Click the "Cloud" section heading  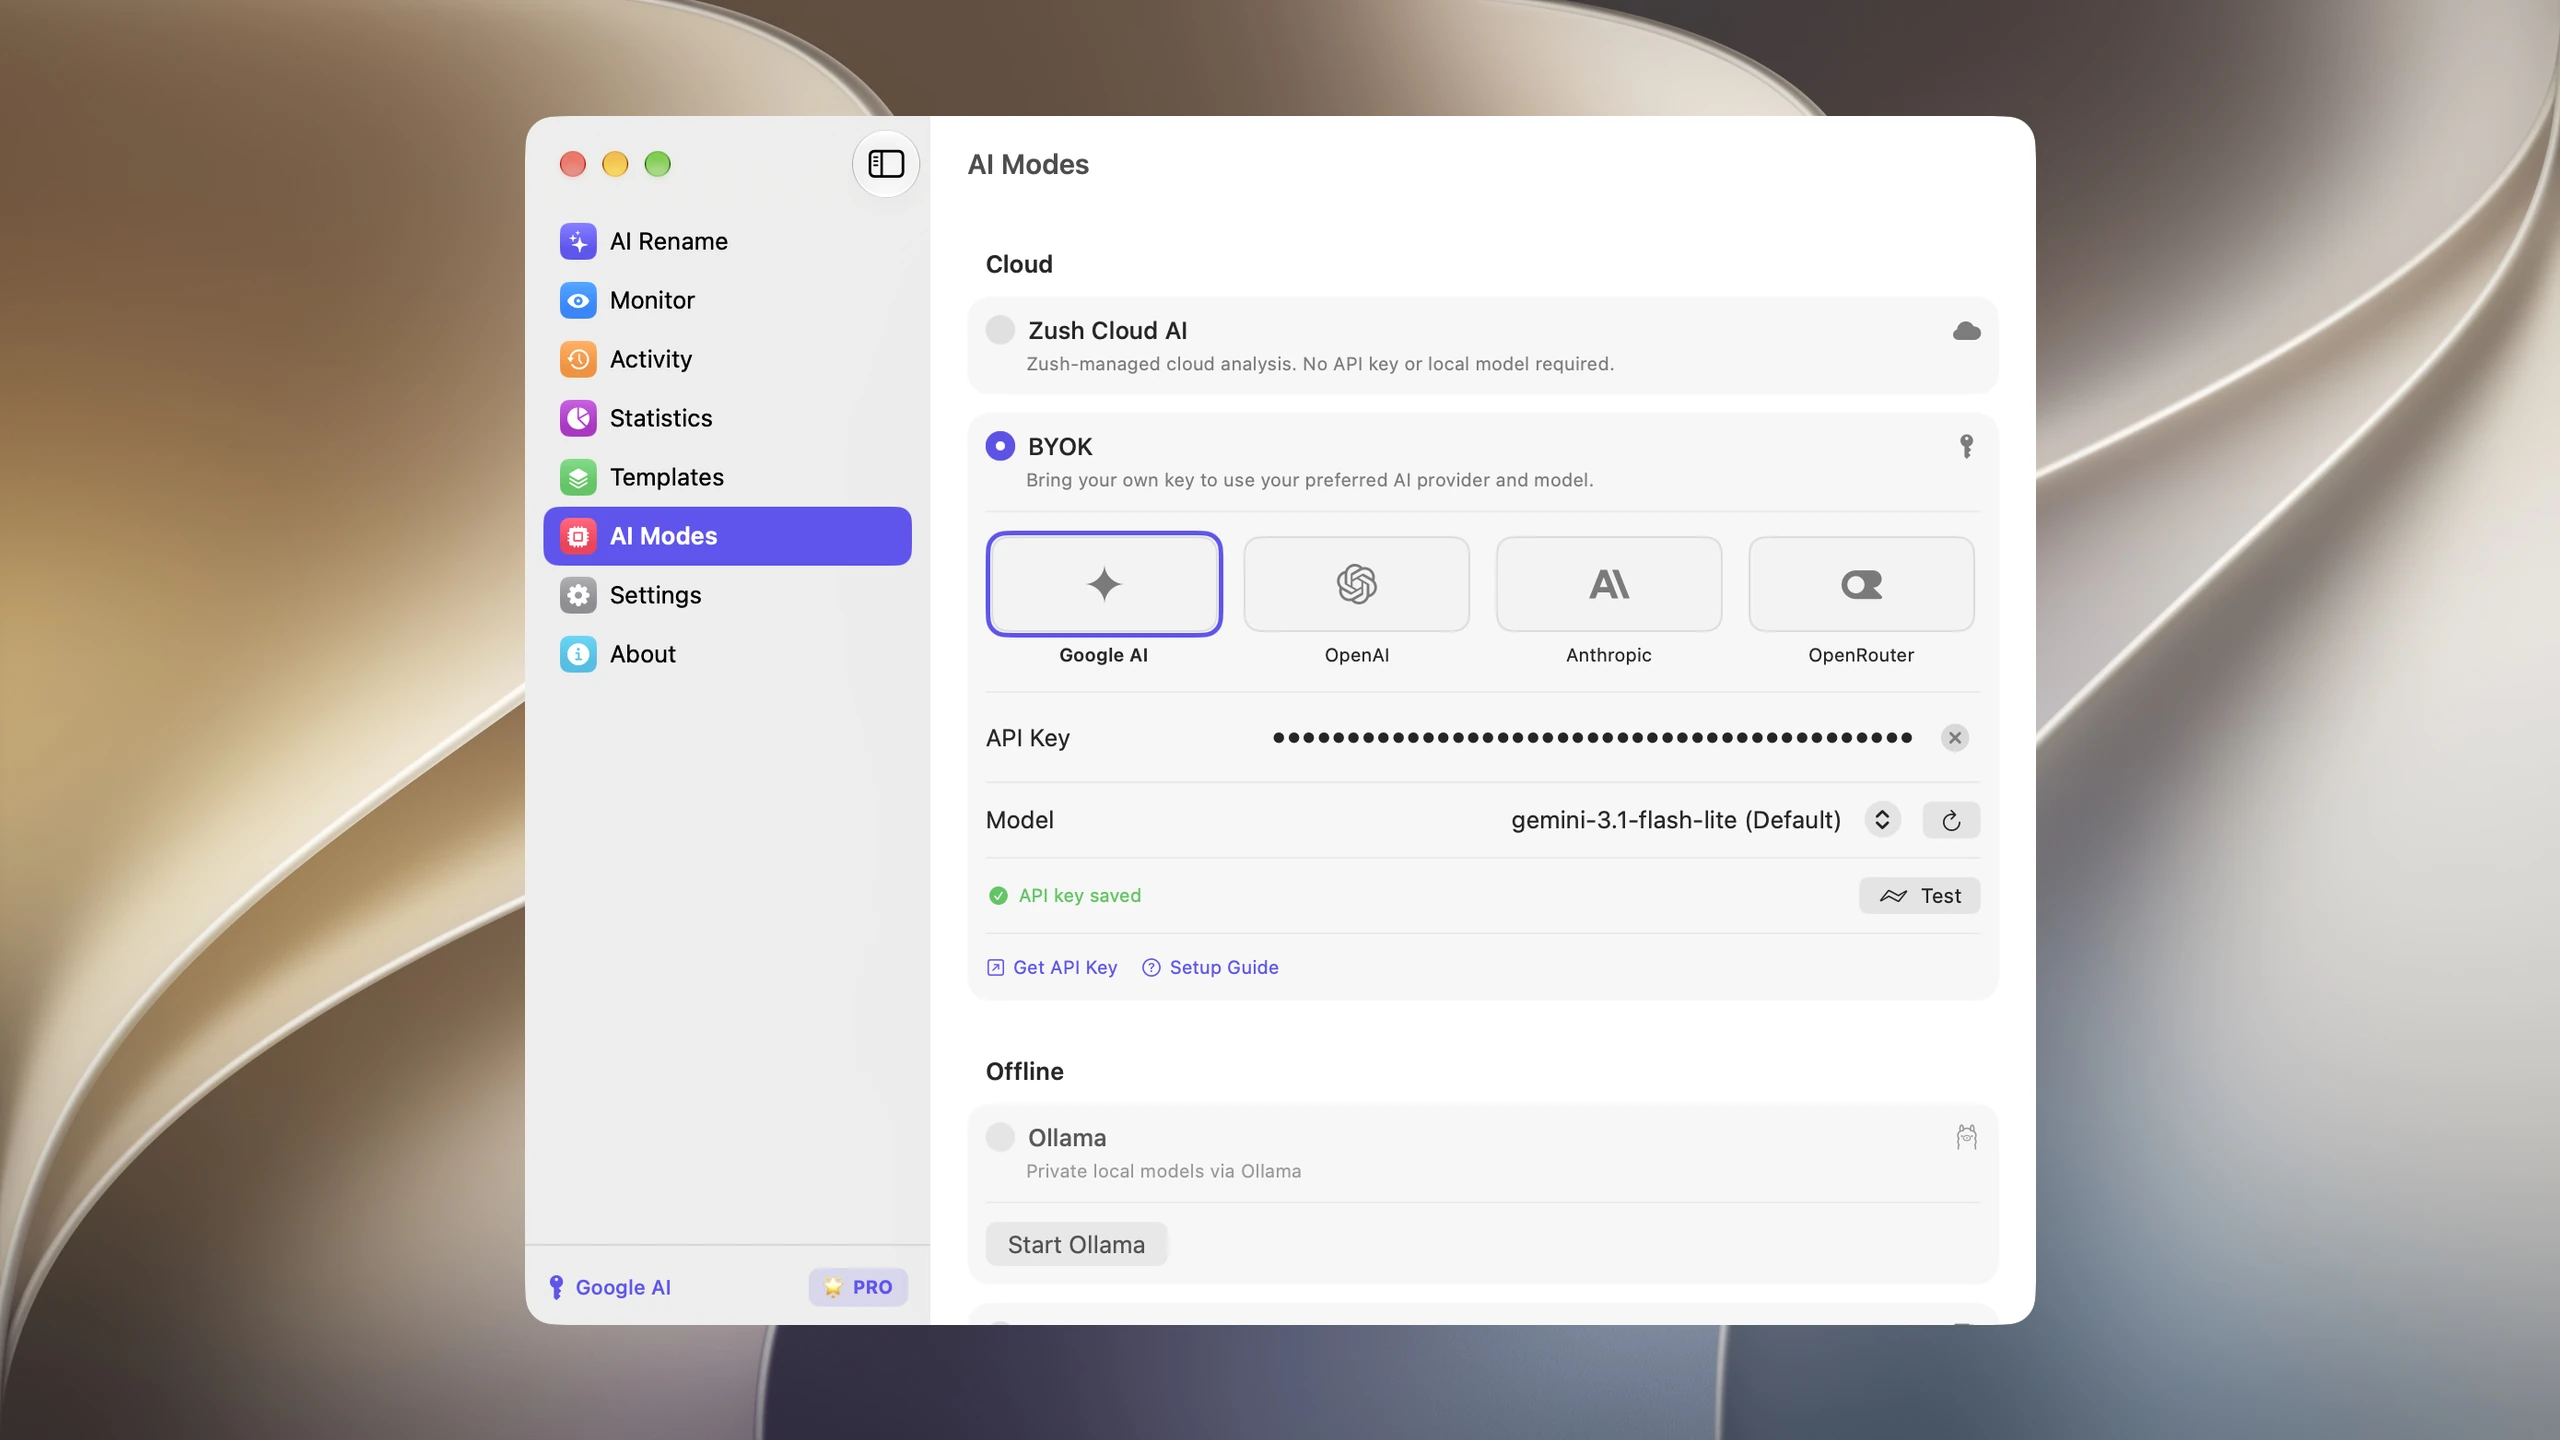(x=1019, y=264)
